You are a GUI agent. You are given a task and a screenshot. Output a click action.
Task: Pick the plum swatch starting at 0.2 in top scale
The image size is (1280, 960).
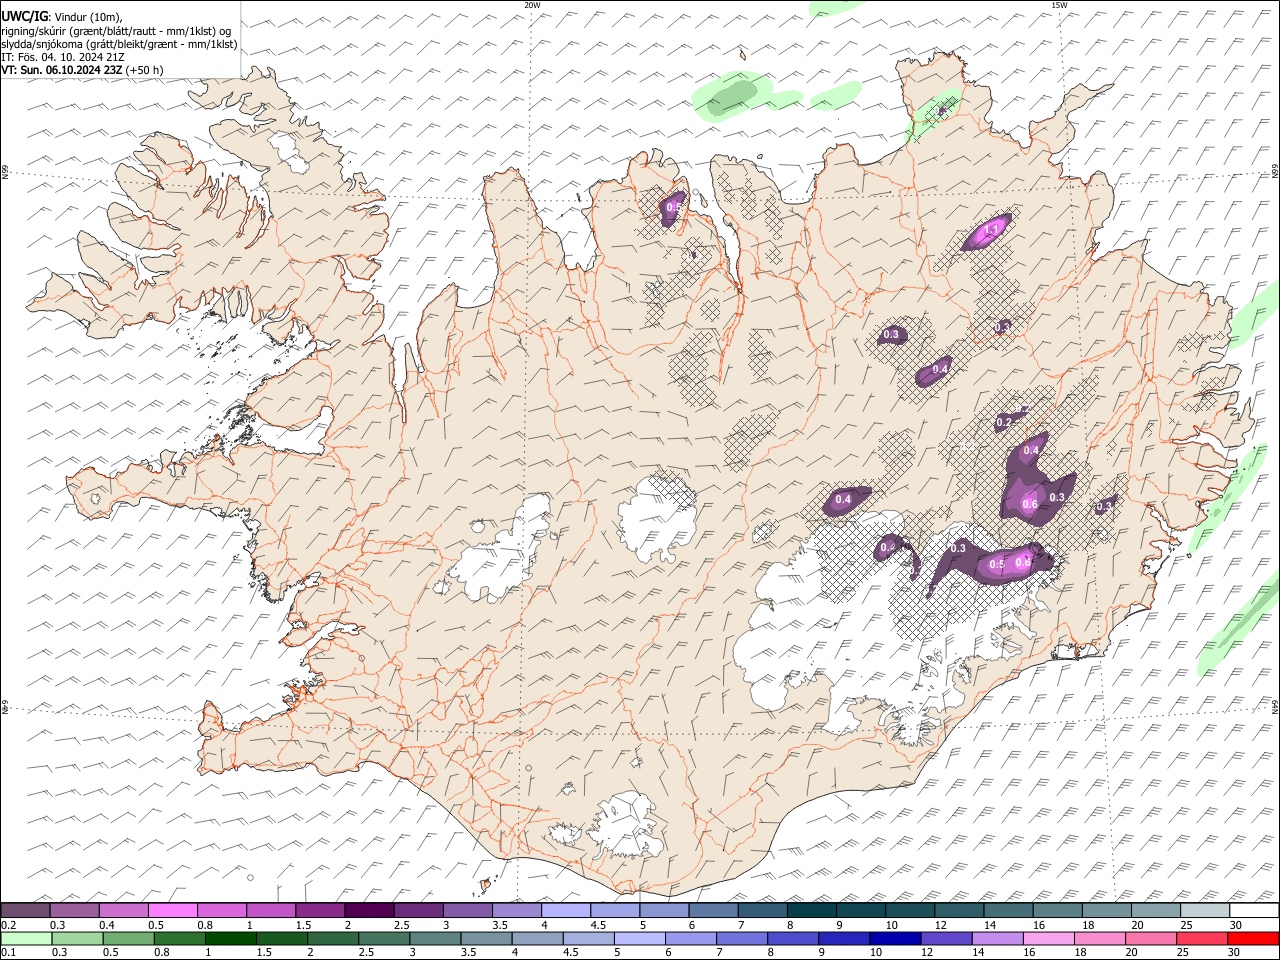pos(25,911)
